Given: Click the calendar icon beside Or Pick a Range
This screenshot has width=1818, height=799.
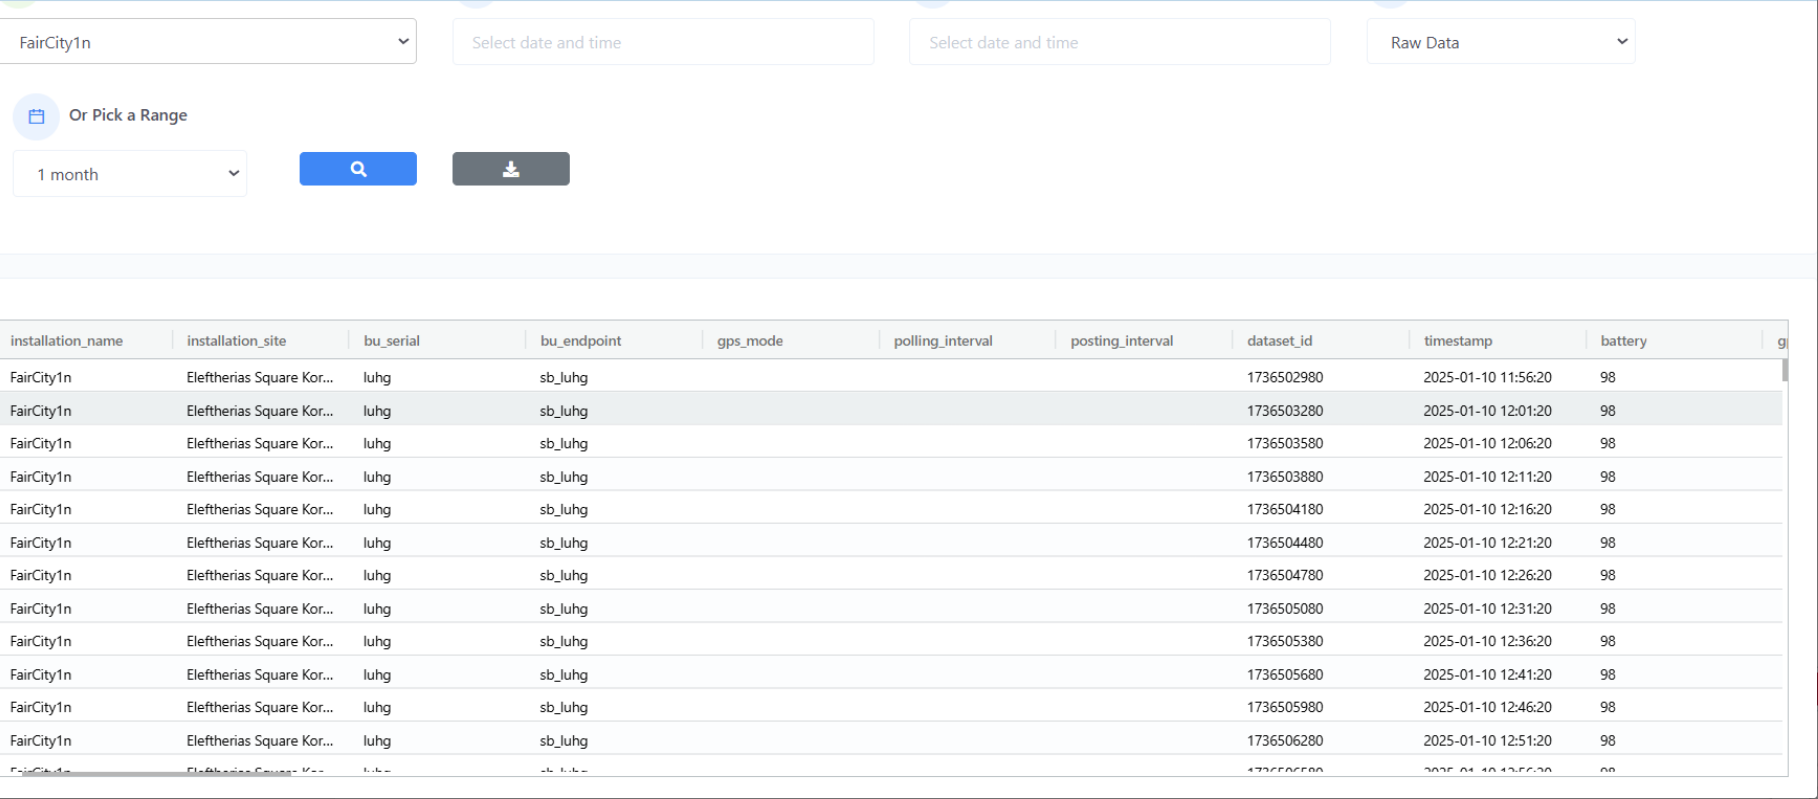Looking at the screenshot, I should click(x=36, y=116).
